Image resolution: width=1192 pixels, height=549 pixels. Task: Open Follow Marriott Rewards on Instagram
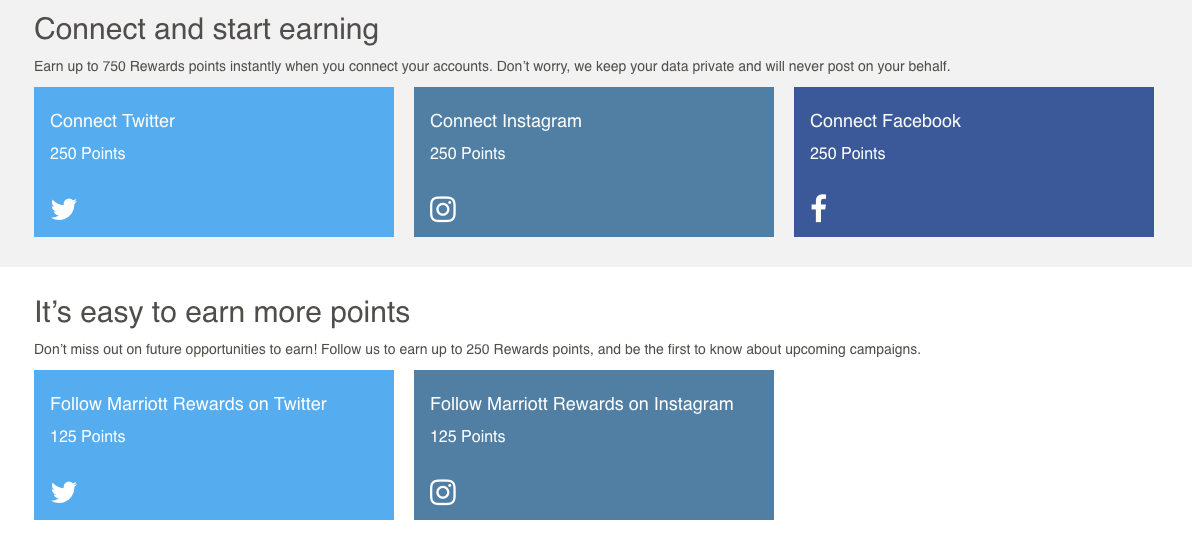click(581, 404)
